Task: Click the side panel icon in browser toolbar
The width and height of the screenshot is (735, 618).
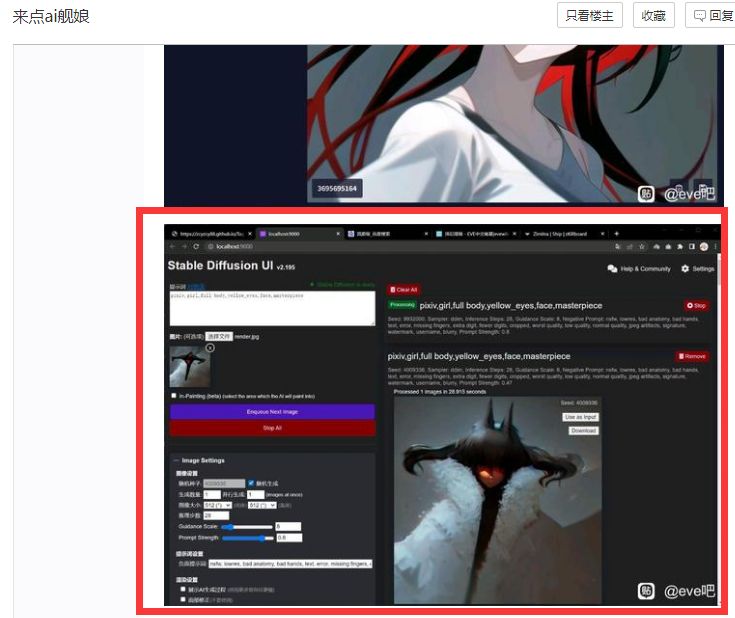Action: 692,247
